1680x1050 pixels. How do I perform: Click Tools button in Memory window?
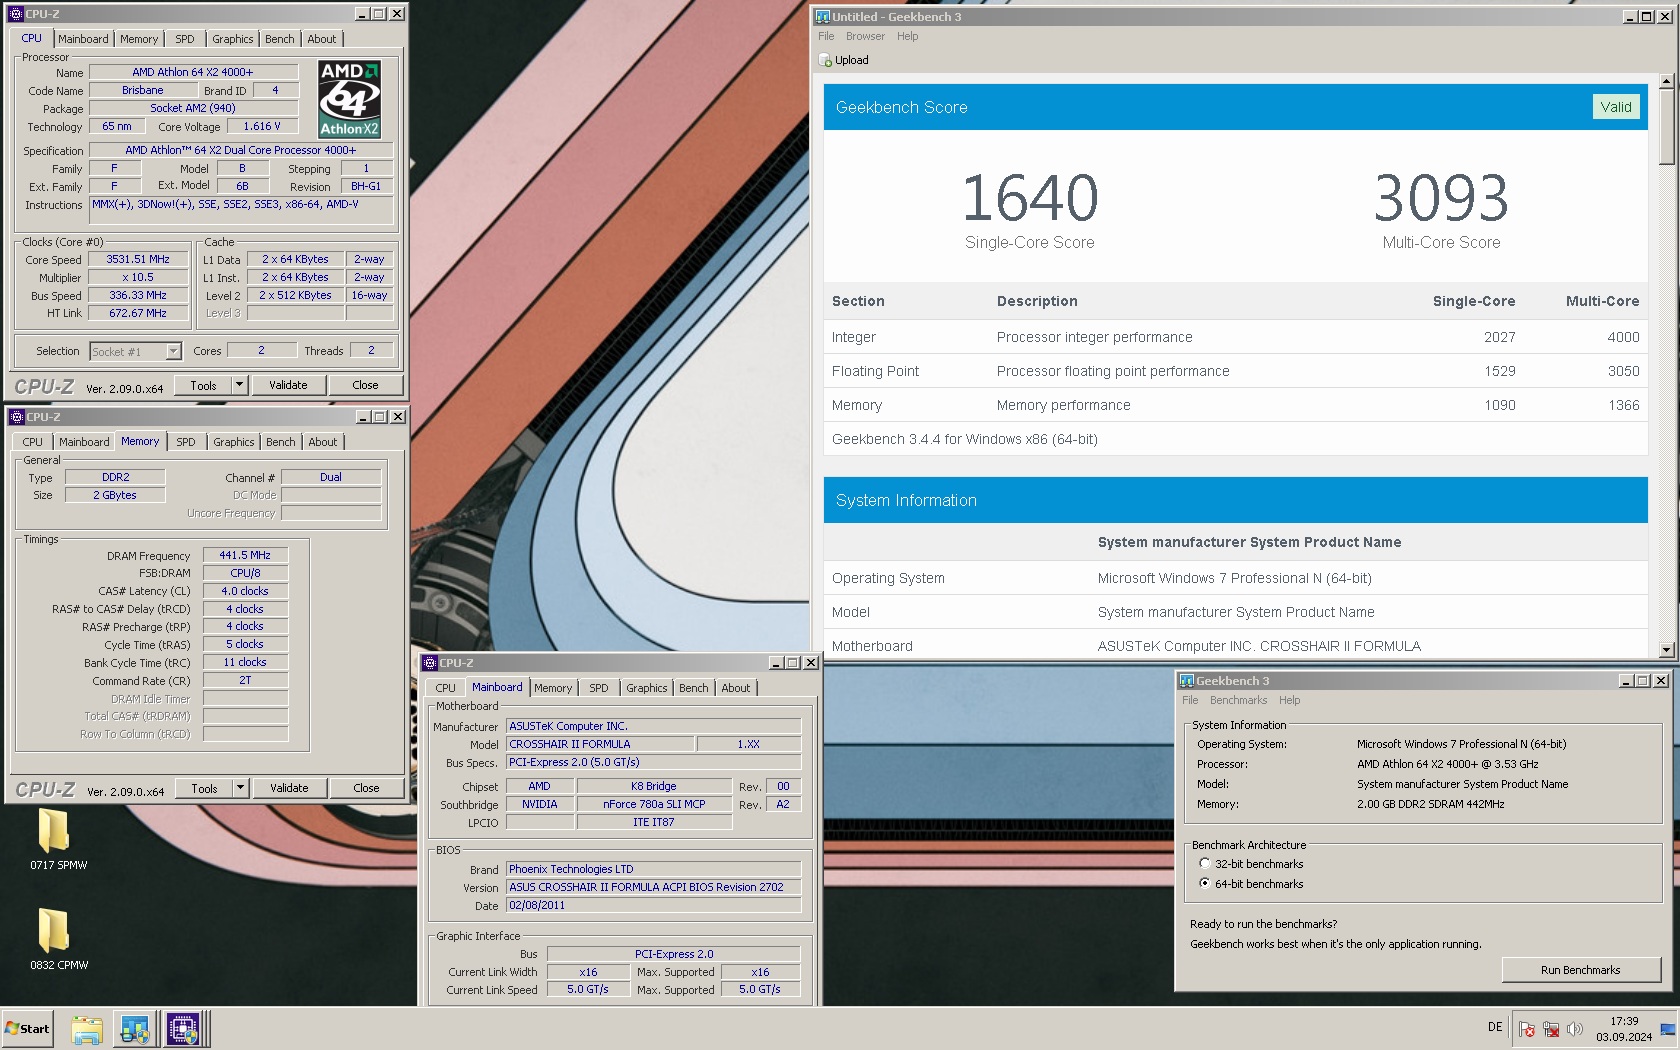[204, 788]
